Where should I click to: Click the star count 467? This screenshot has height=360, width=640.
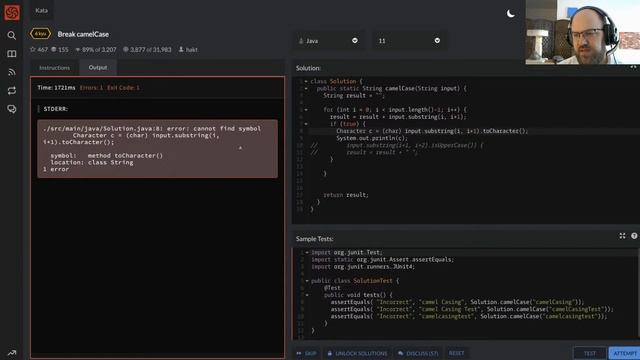[x=39, y=49]
